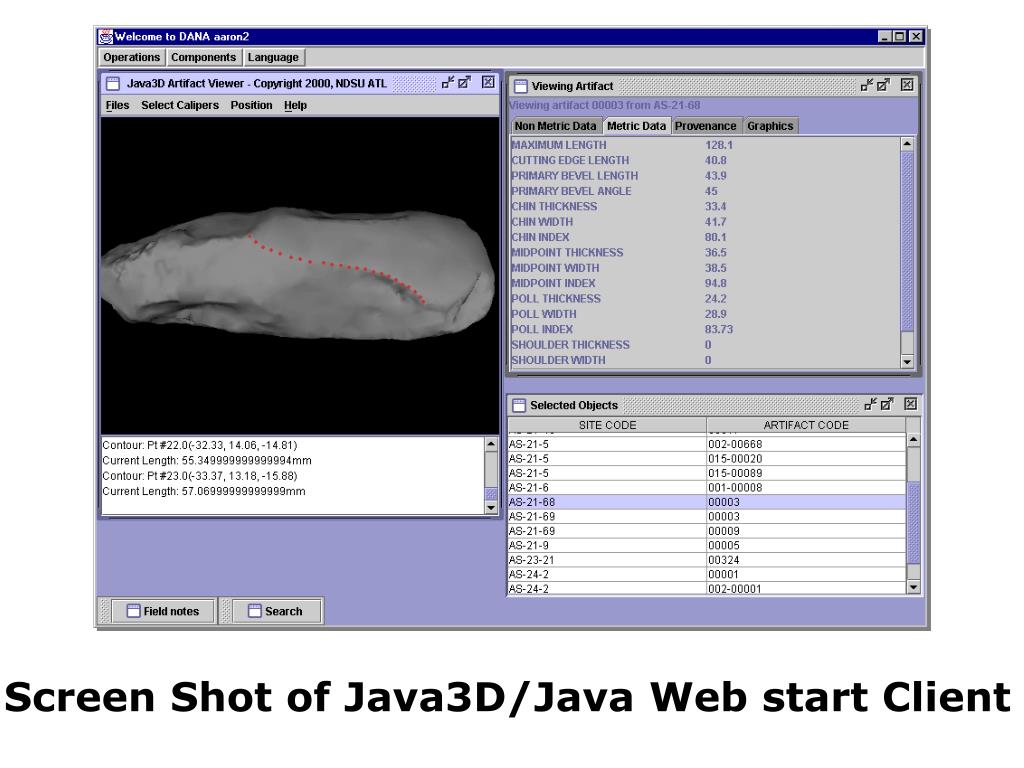This screenshot has height=768, width=1024.
Task: Iconify the Selected Objects window
Action: [871, 404]
